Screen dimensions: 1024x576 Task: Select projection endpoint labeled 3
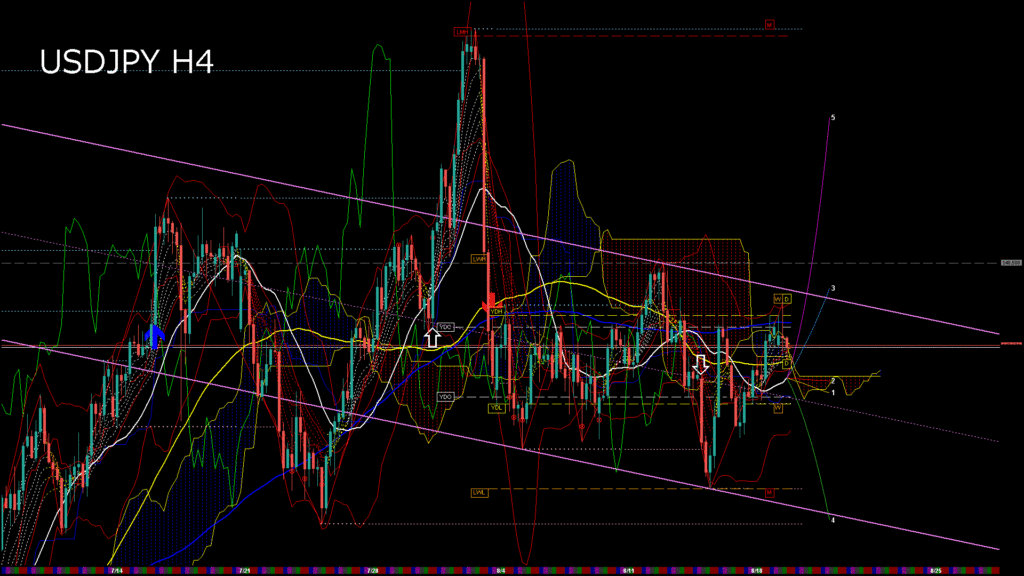(833, 288)
